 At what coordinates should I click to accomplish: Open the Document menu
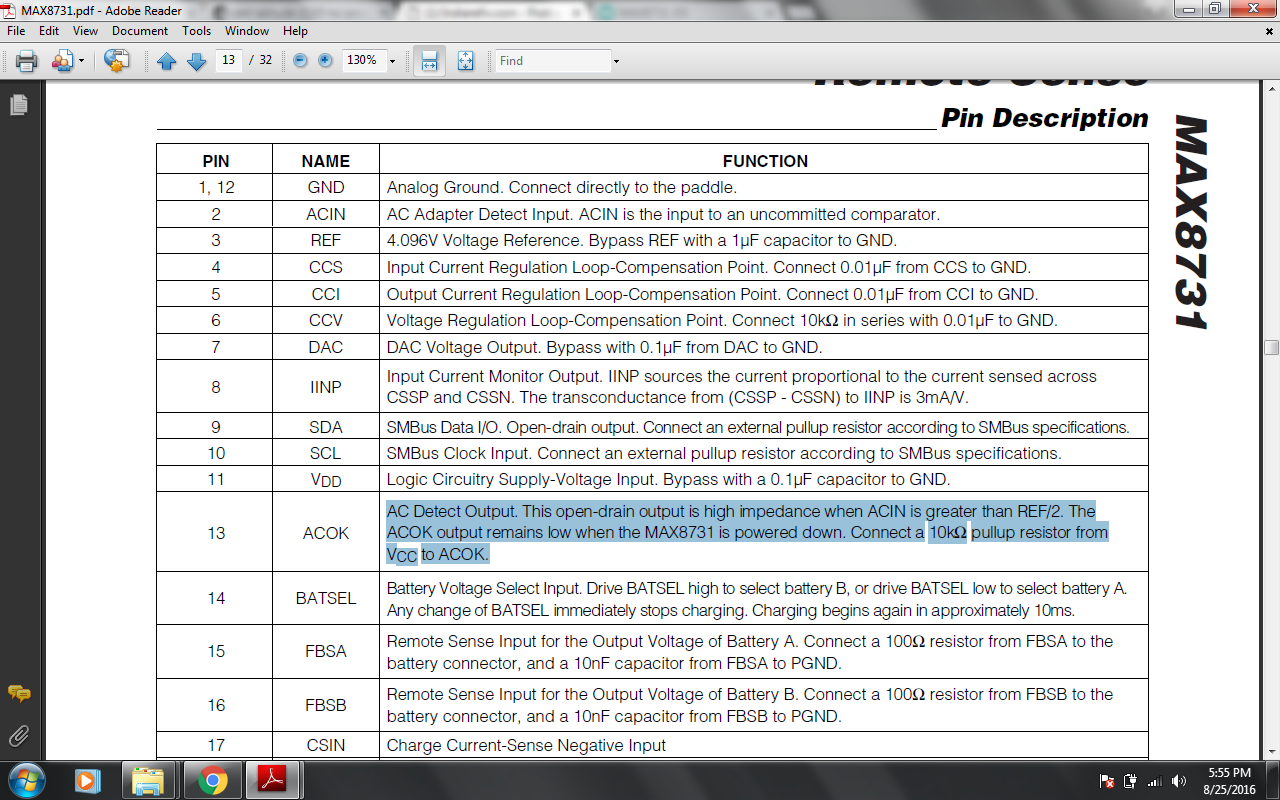point(140,31)
